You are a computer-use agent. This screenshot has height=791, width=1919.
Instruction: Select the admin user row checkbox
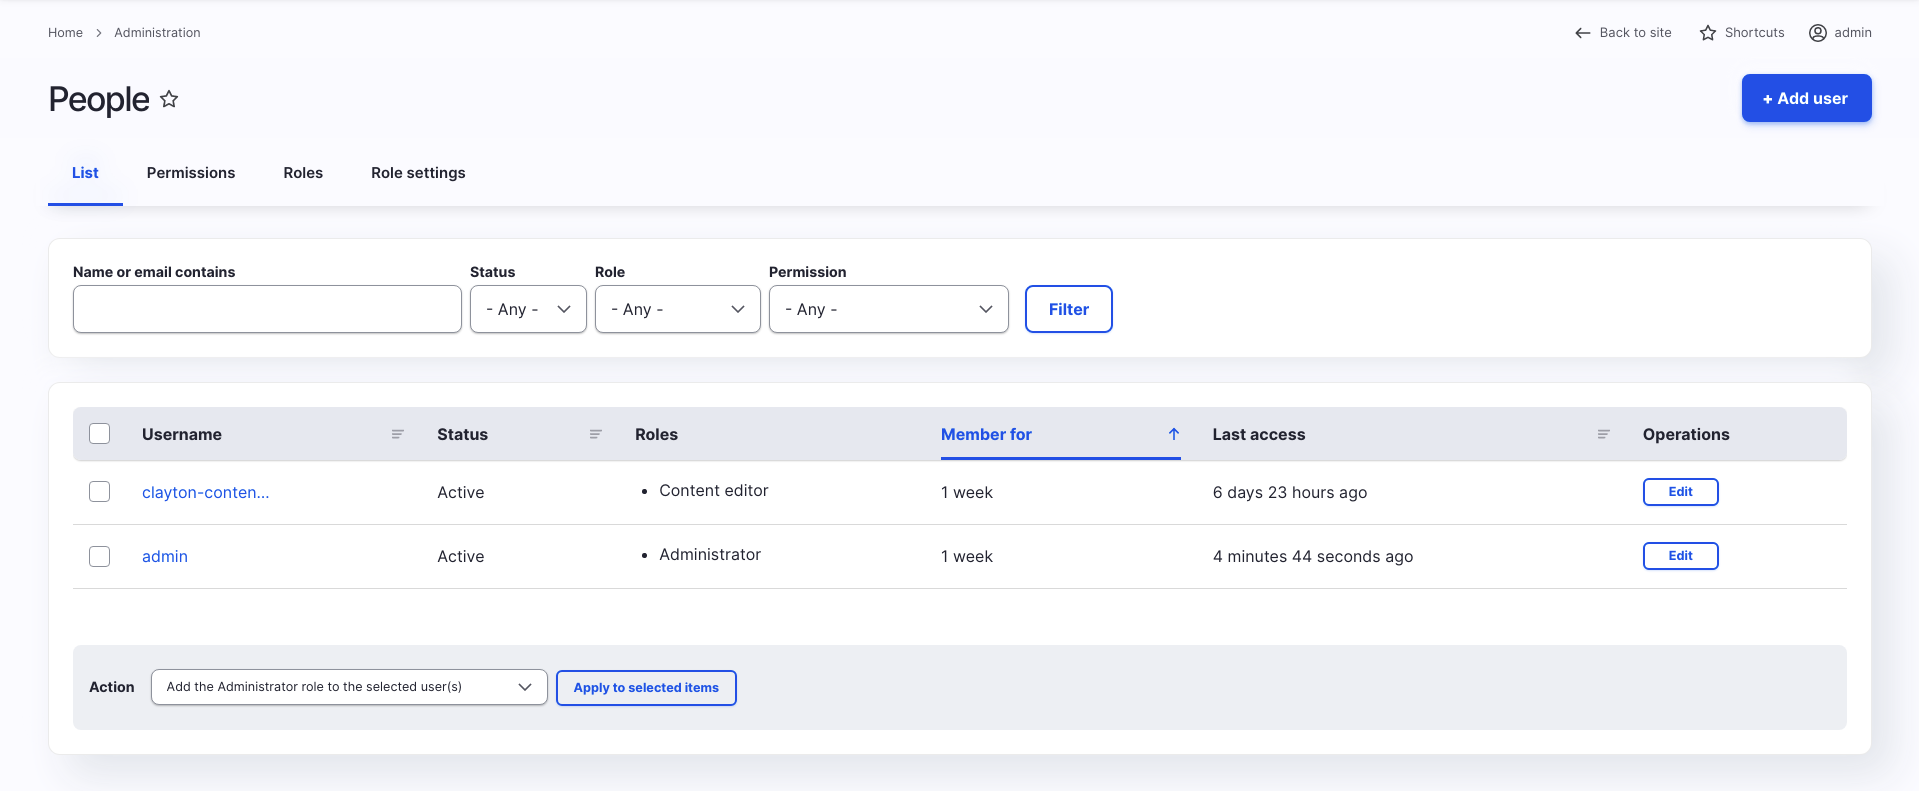point(100,556)
